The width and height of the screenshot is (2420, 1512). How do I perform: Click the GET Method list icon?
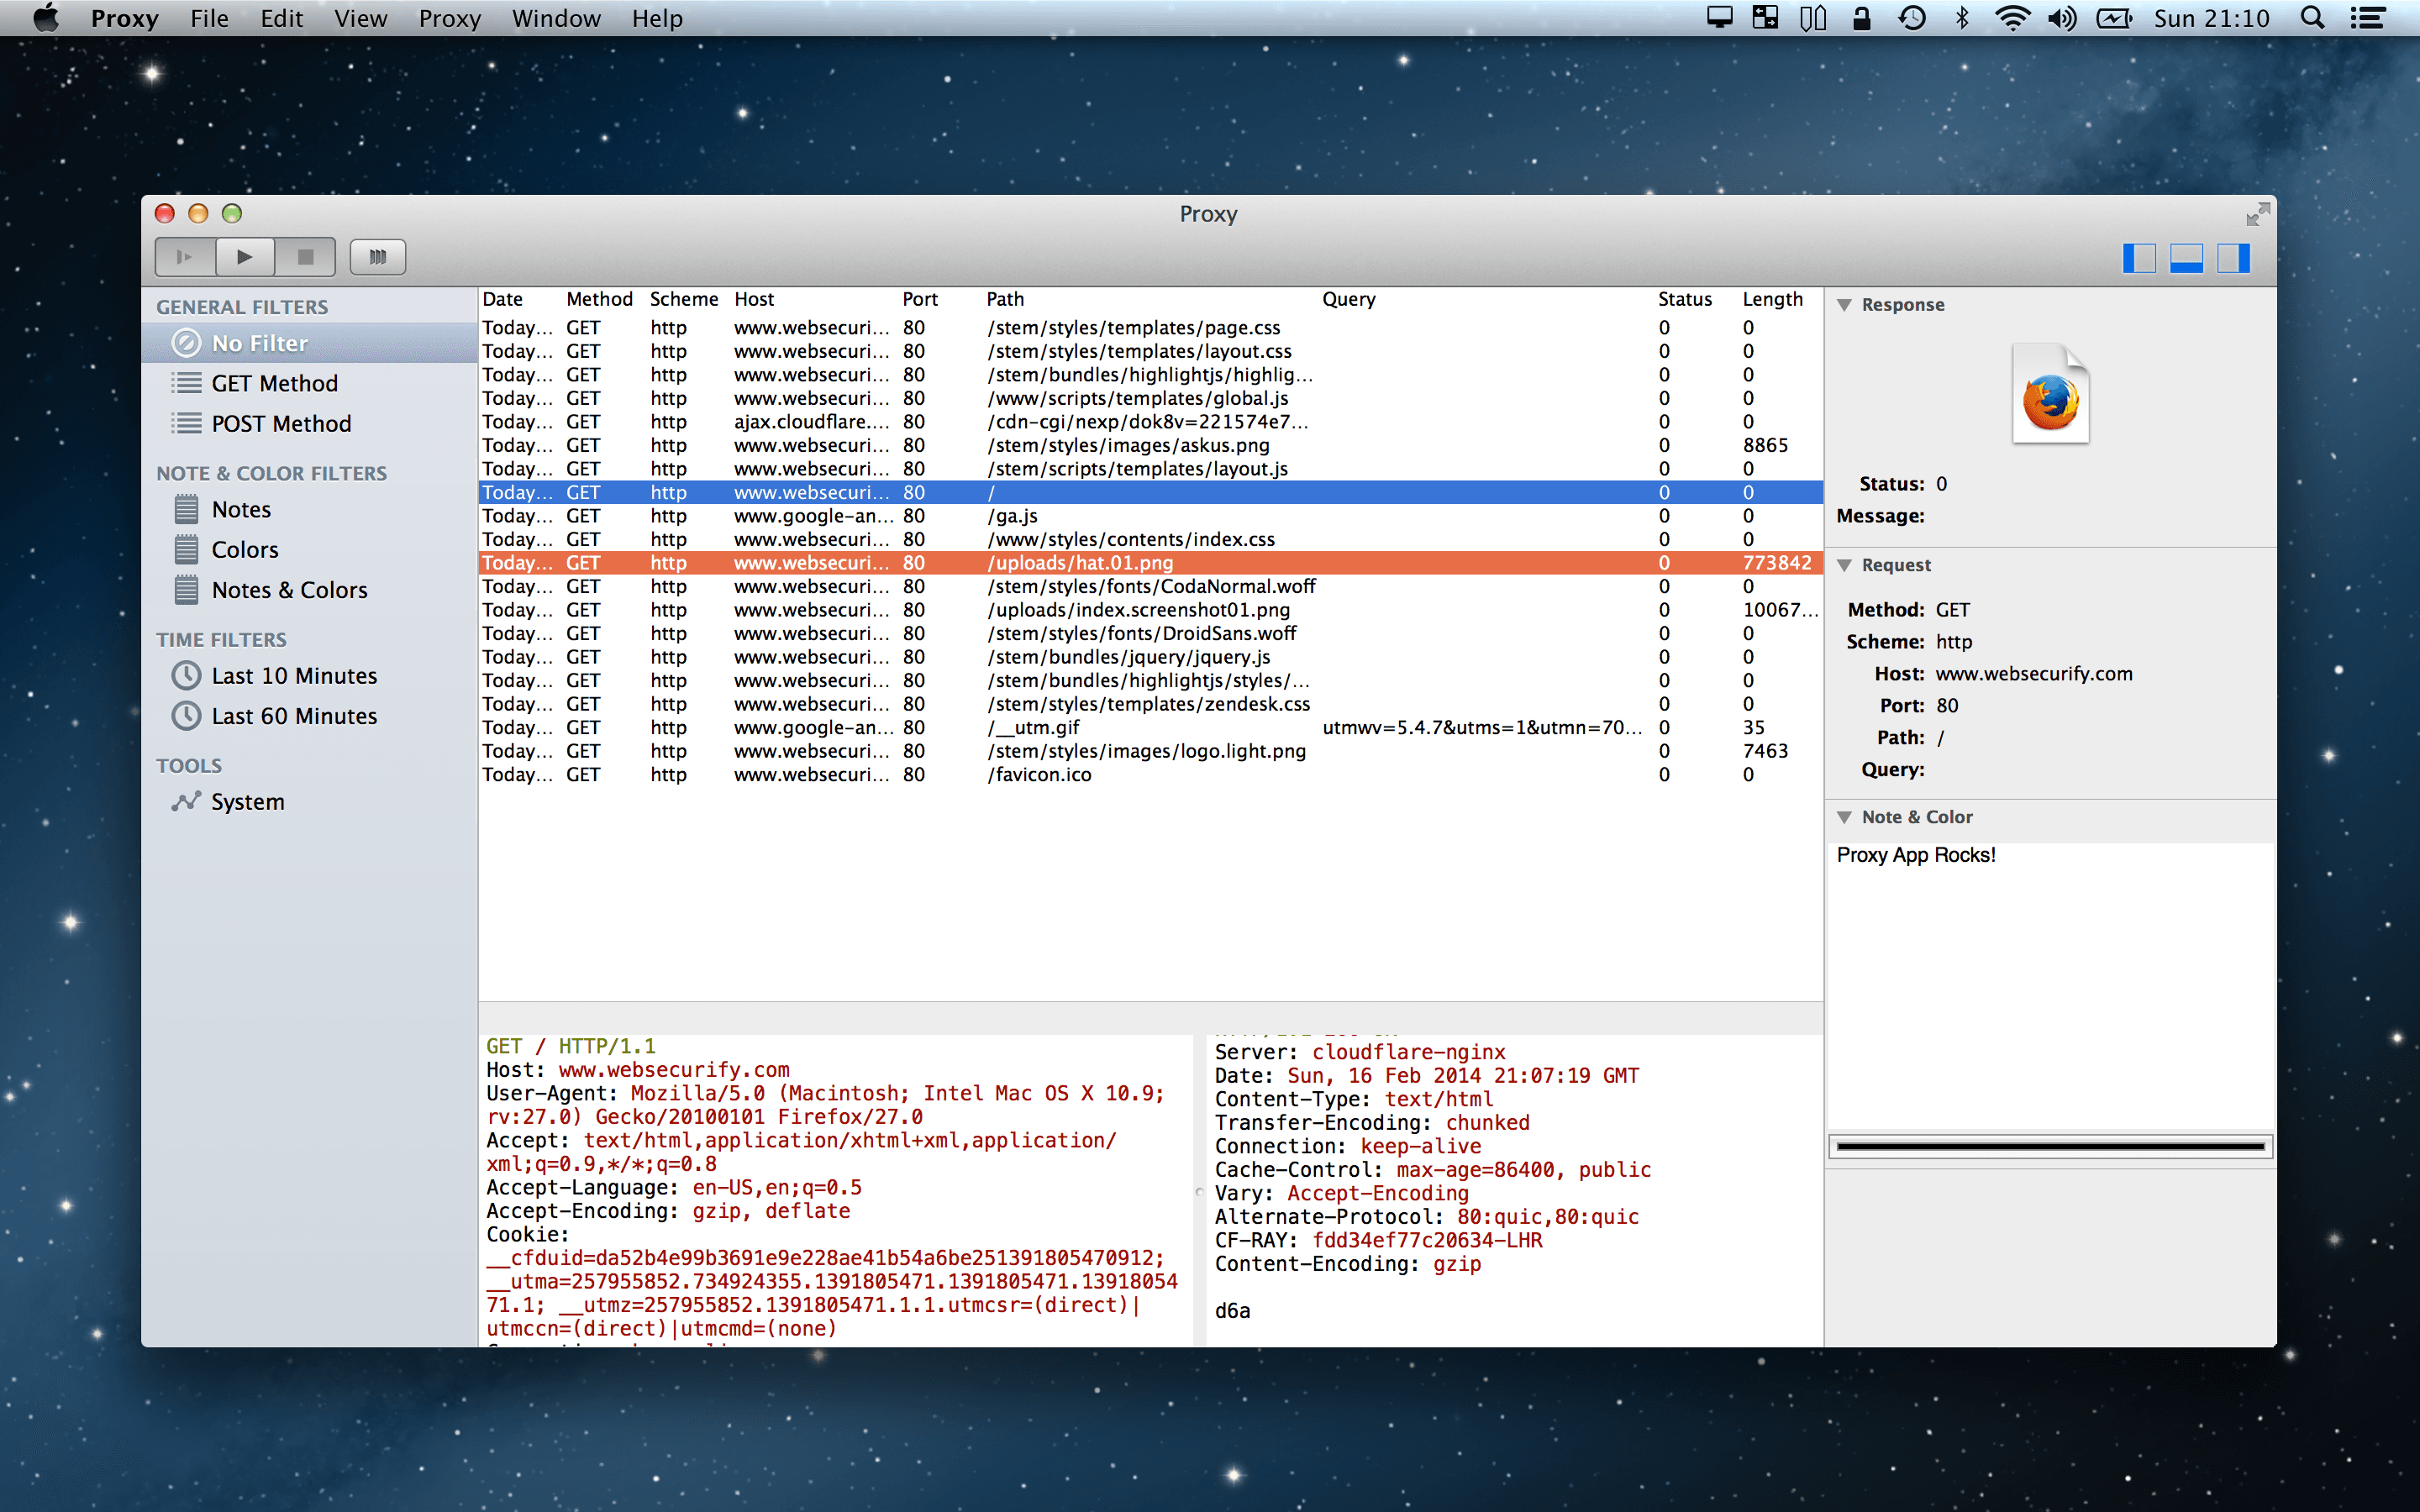186,383
